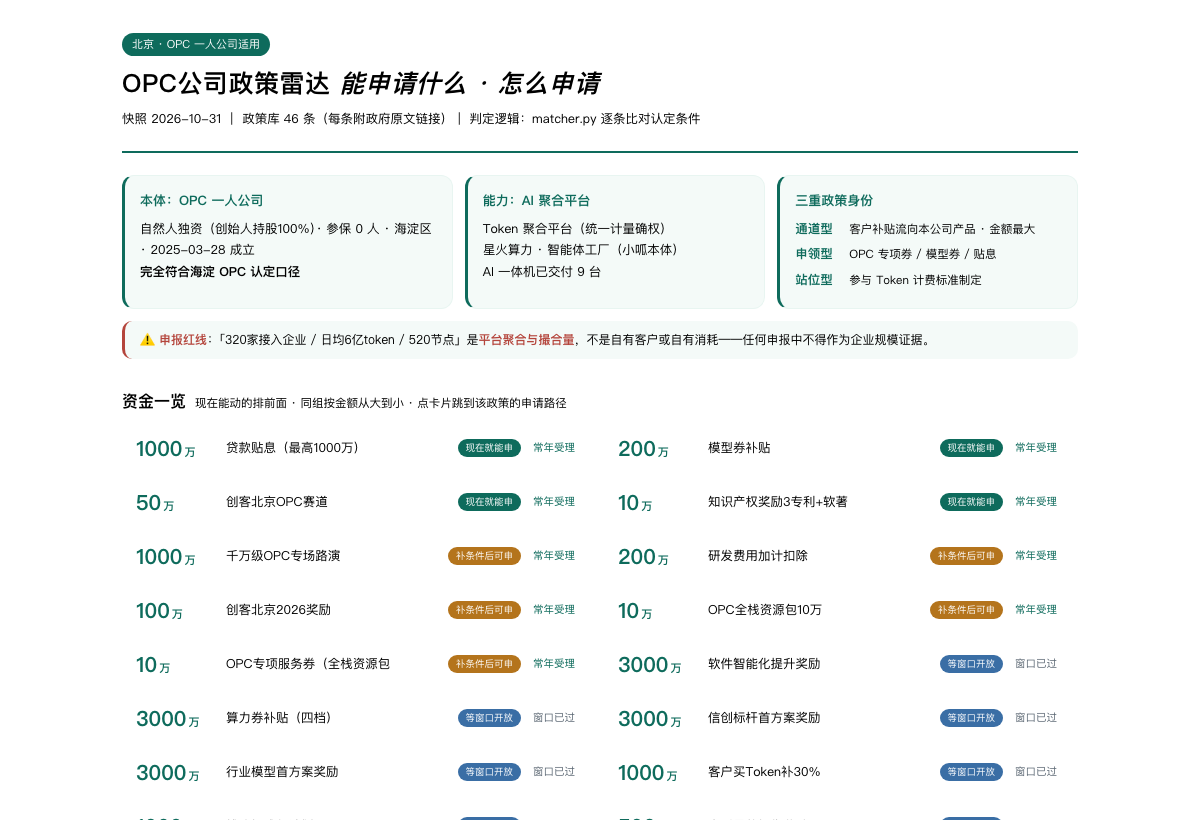This screenshot has height=820, width=1200.
Task: Click the 站位型 label in 三重政策身份 card
Action: (814, 280)
